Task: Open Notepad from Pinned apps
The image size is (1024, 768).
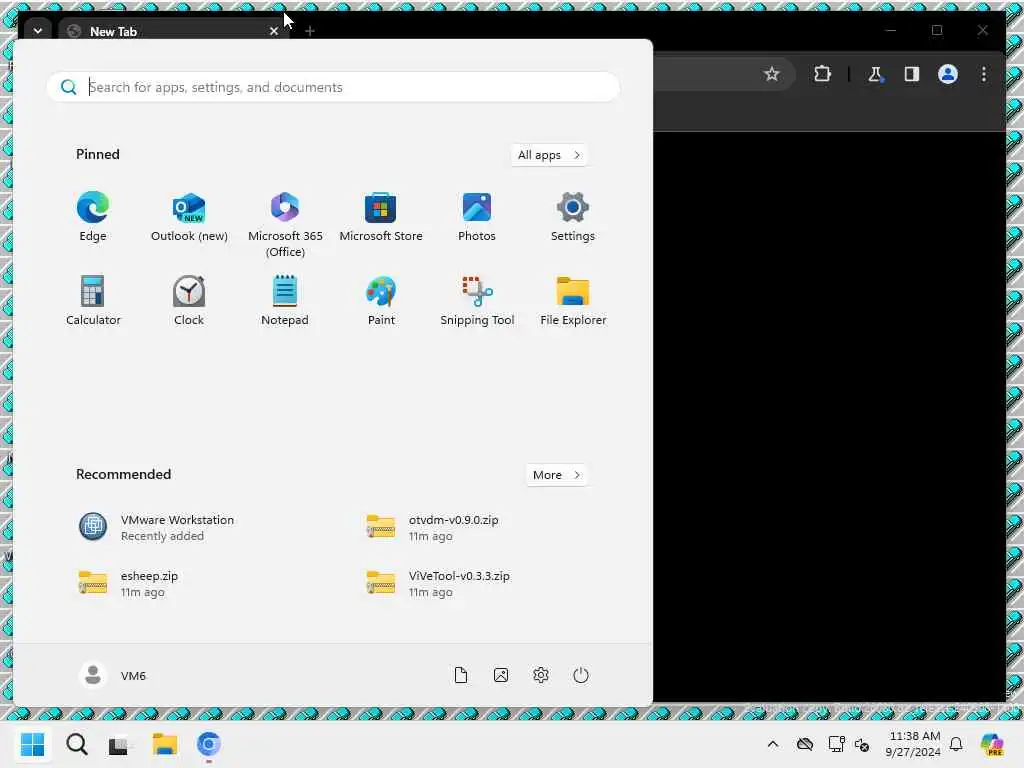Action: point(285,300)
